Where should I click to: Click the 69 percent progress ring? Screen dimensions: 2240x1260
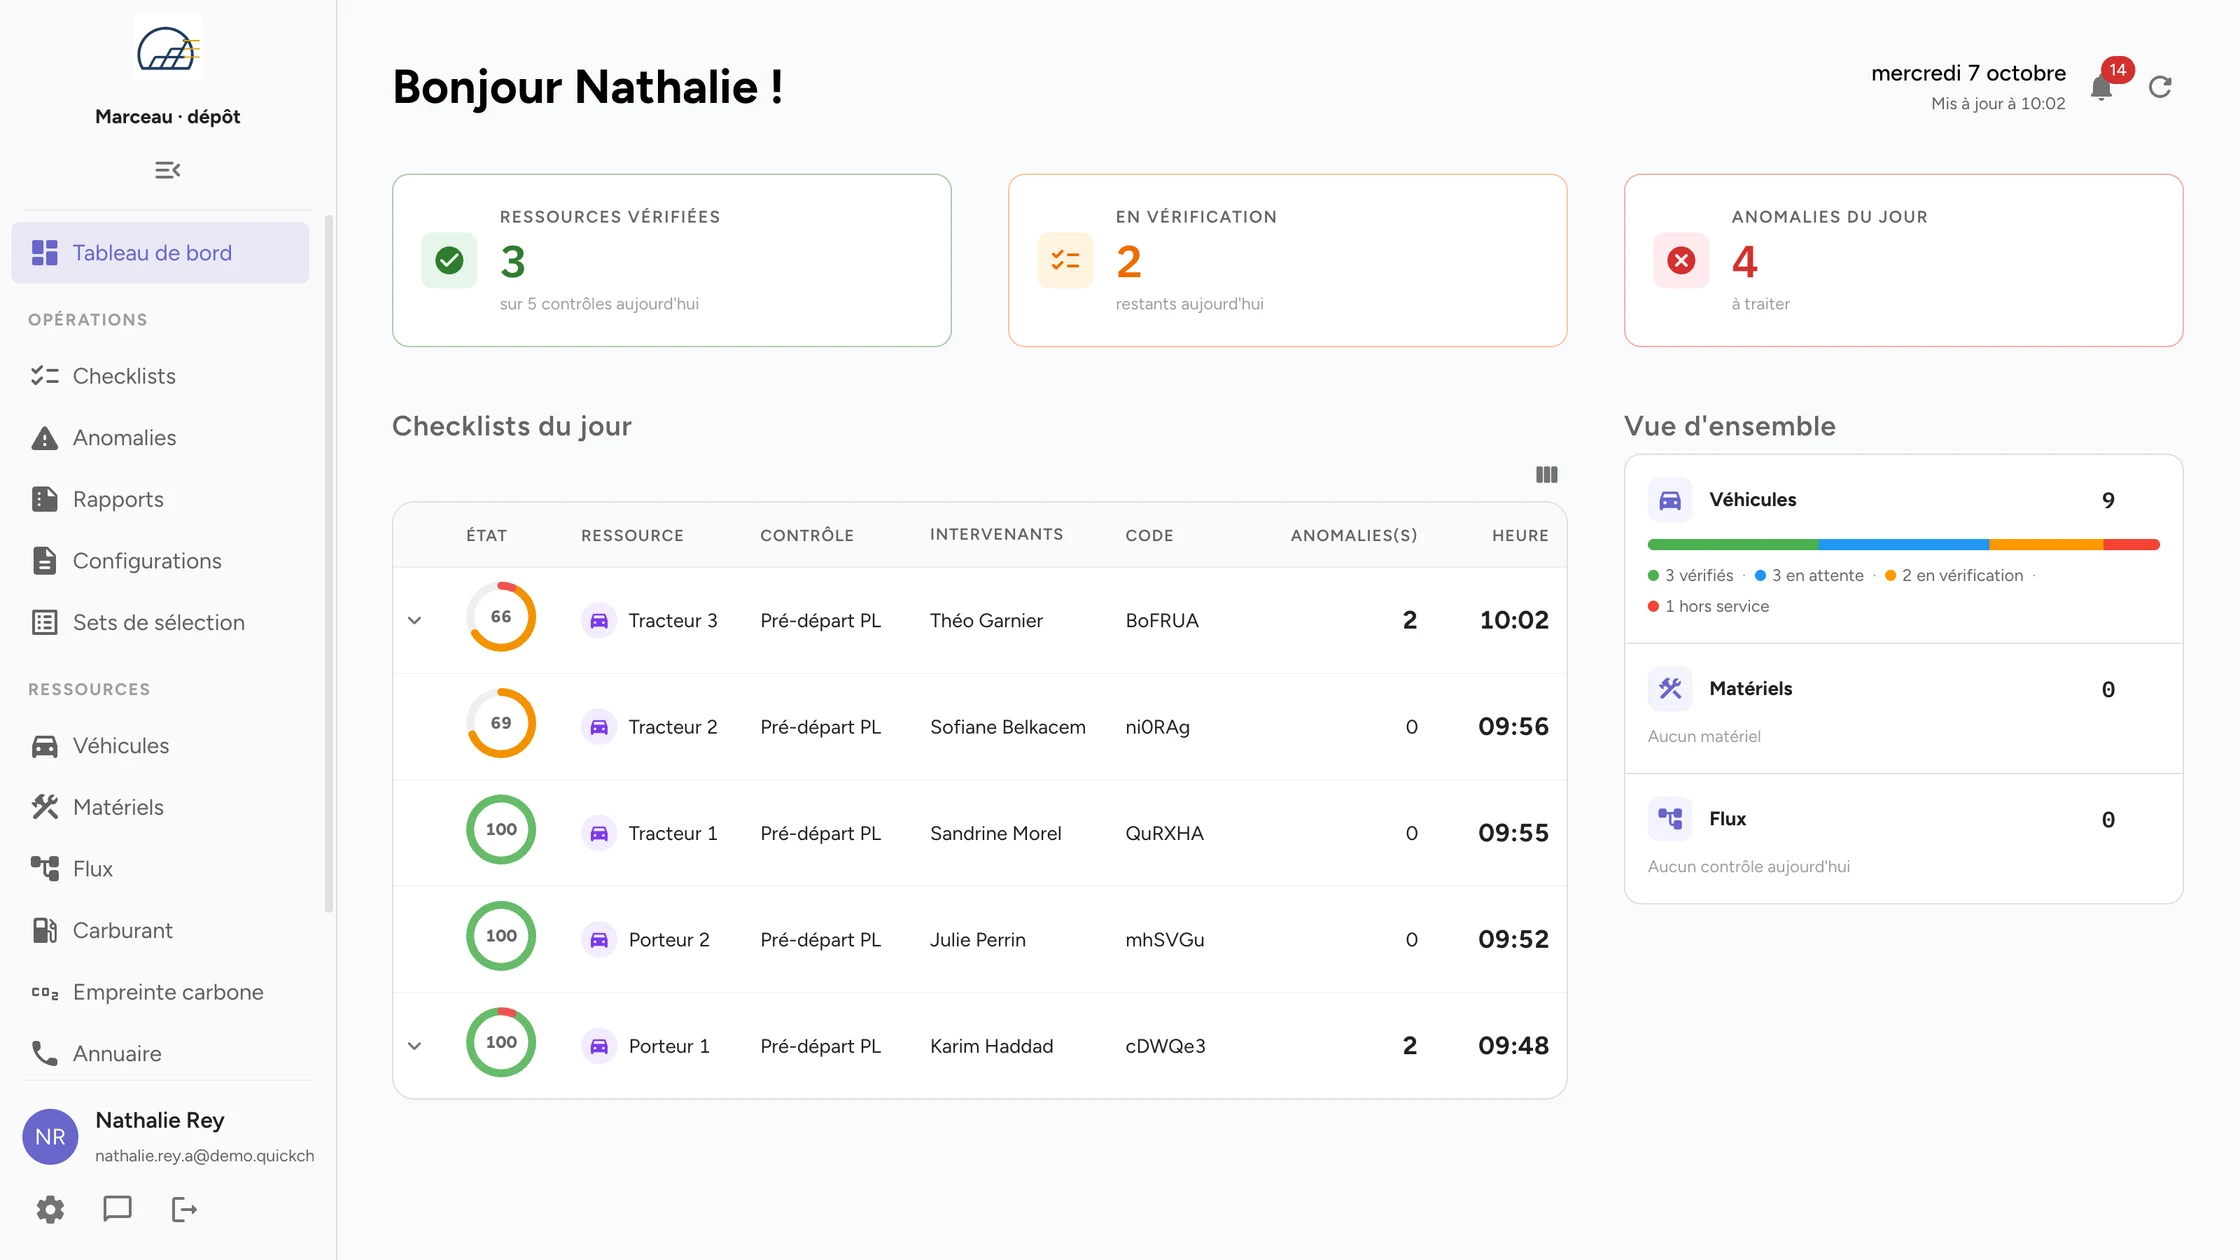501,723
